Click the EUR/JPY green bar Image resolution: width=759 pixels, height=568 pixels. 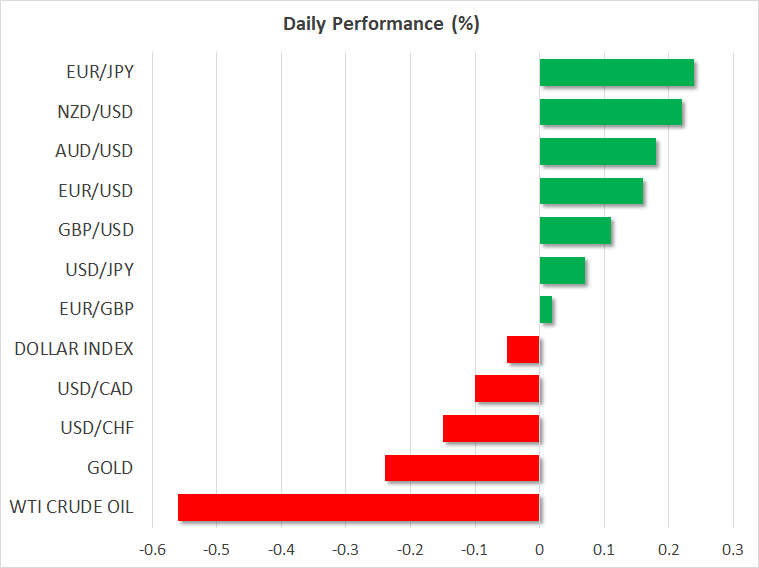(x=616, y=73)
